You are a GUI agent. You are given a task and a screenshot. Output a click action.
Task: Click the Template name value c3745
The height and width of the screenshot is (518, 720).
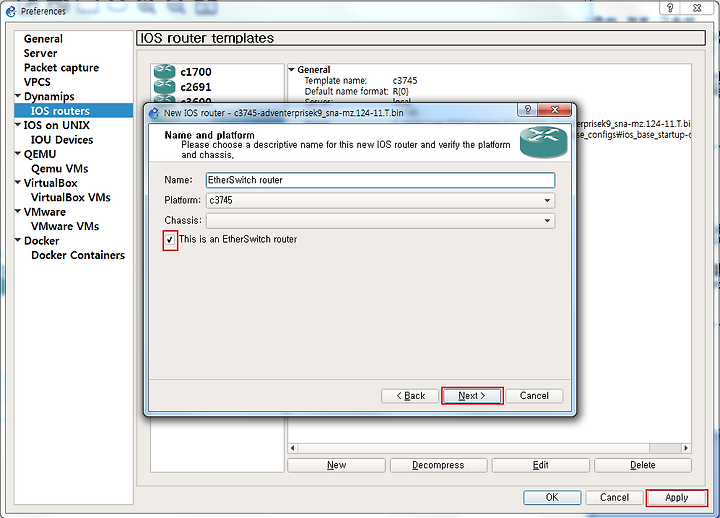[405, 81]
